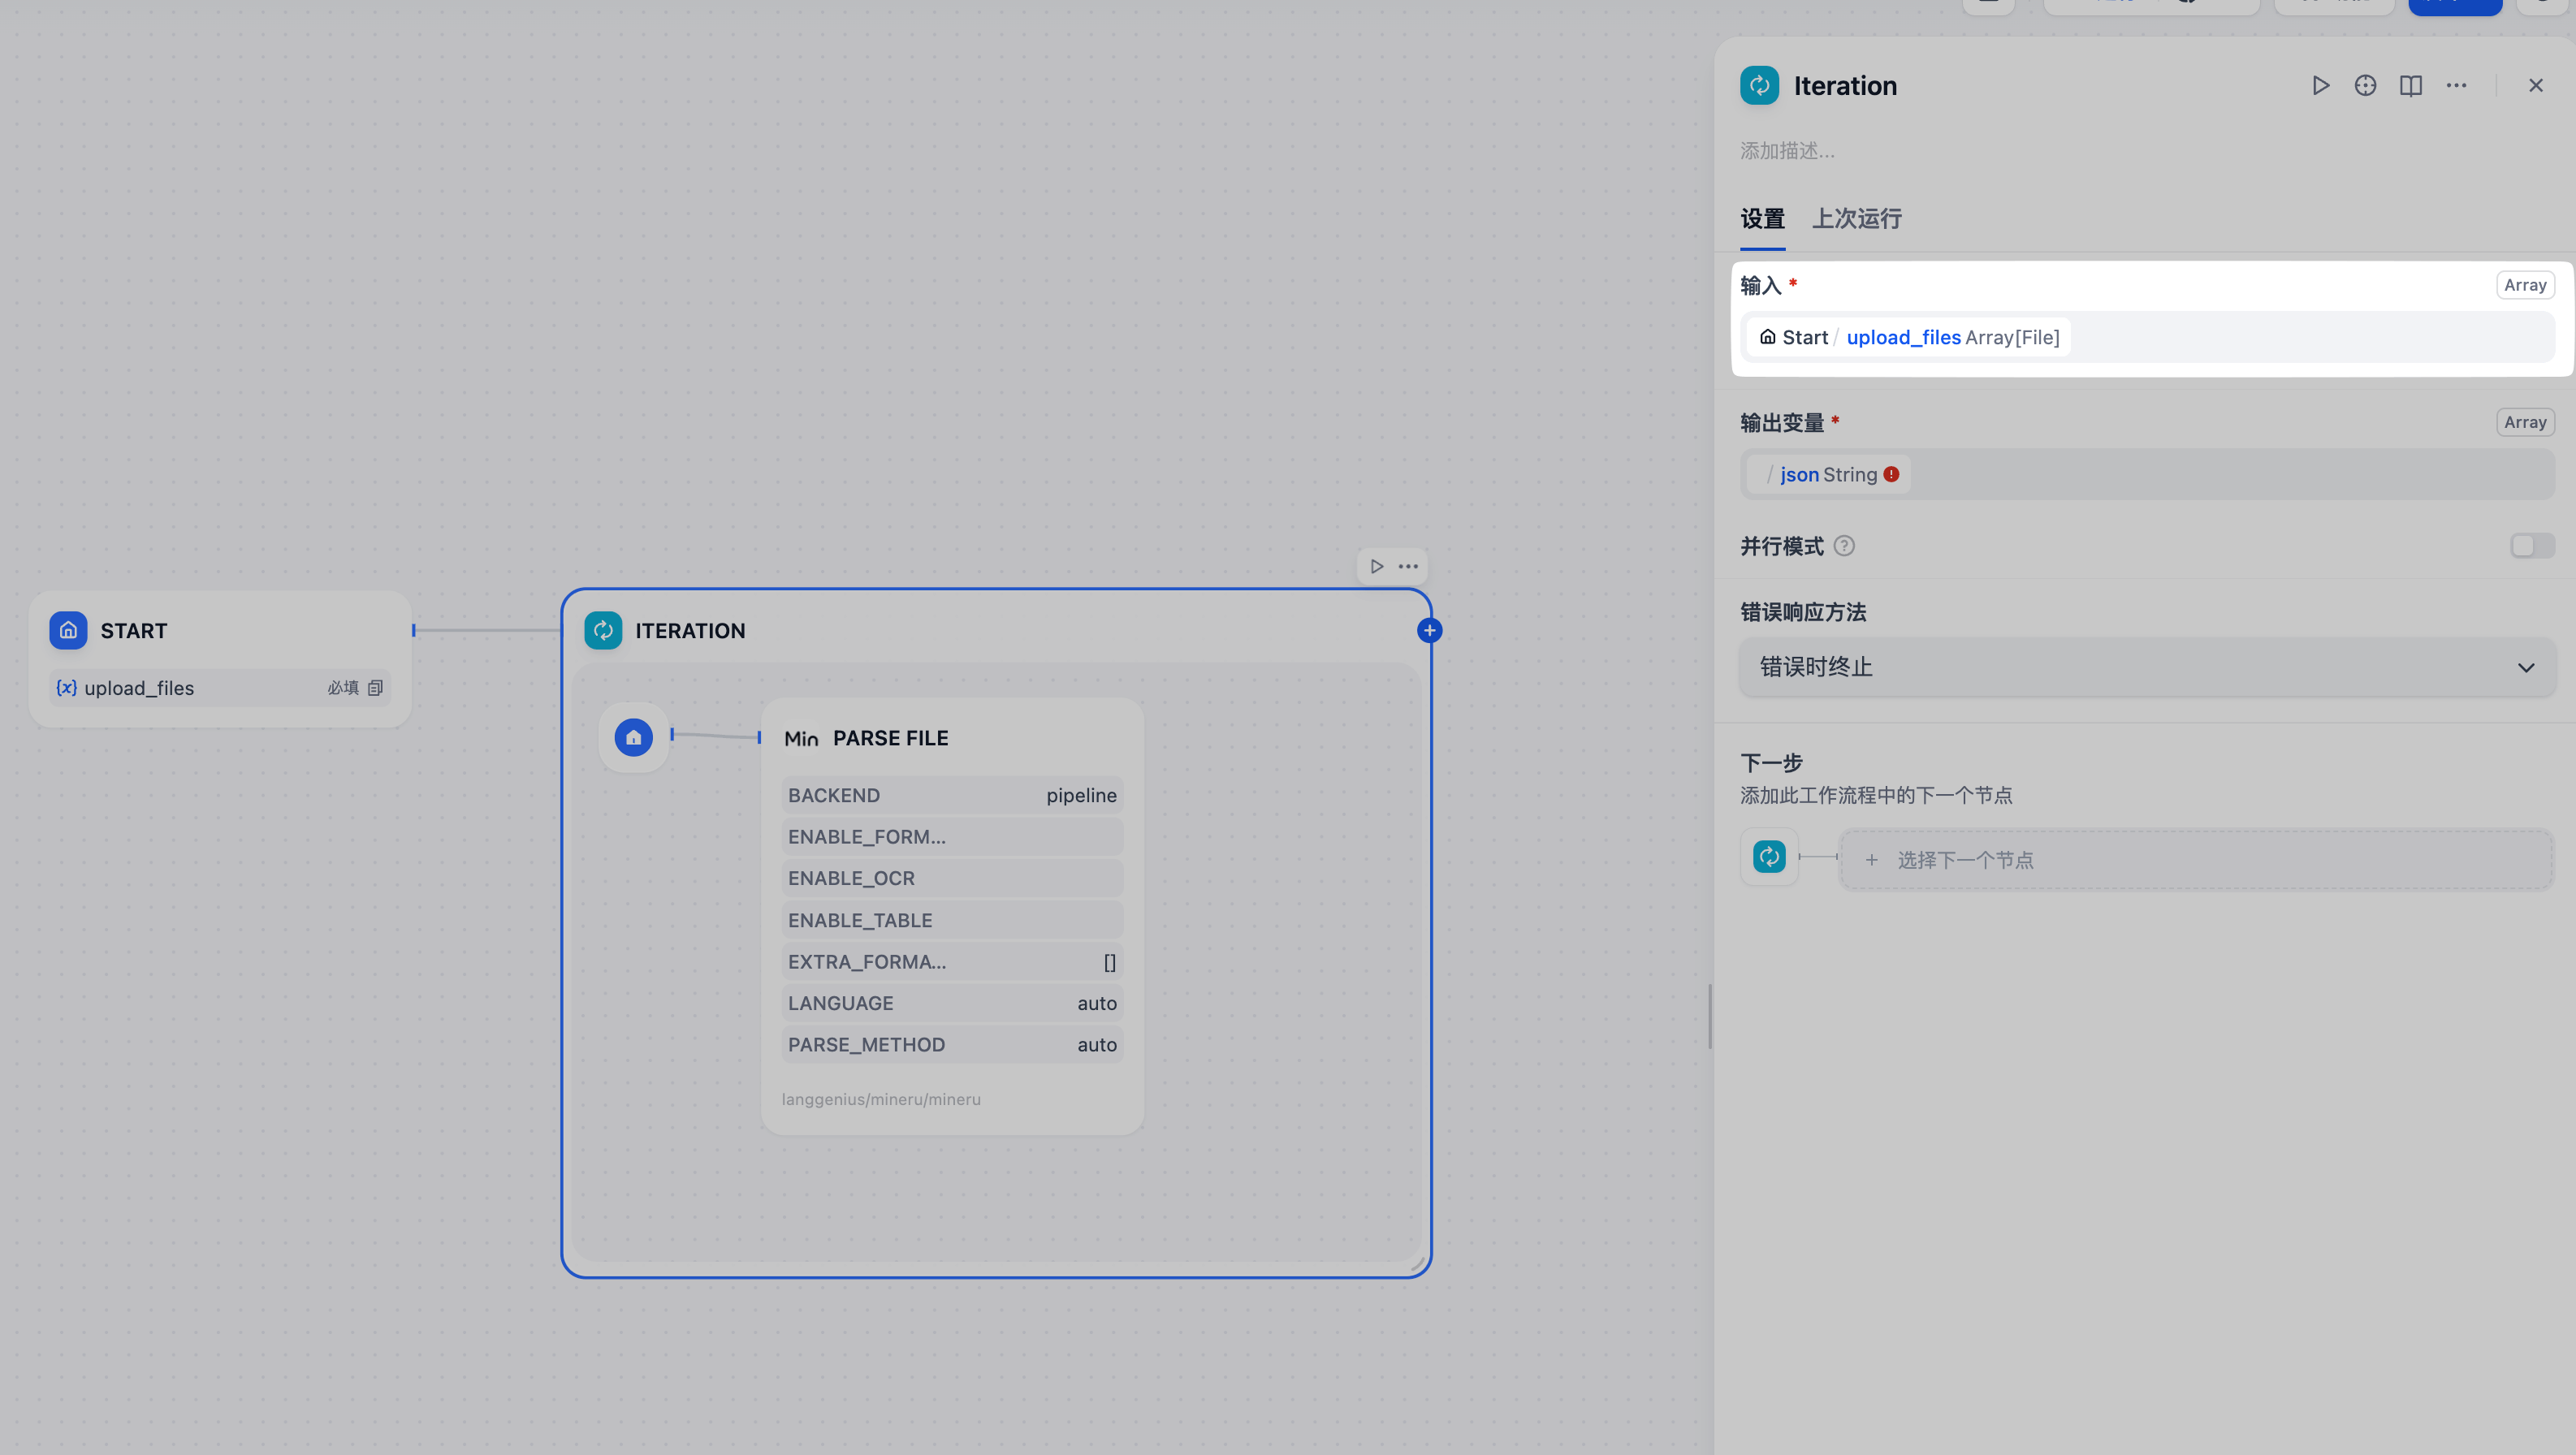Click the 添加描述 description field
The width and height of the screenshot is (2576, 1455).
[x=1788, y=151]
